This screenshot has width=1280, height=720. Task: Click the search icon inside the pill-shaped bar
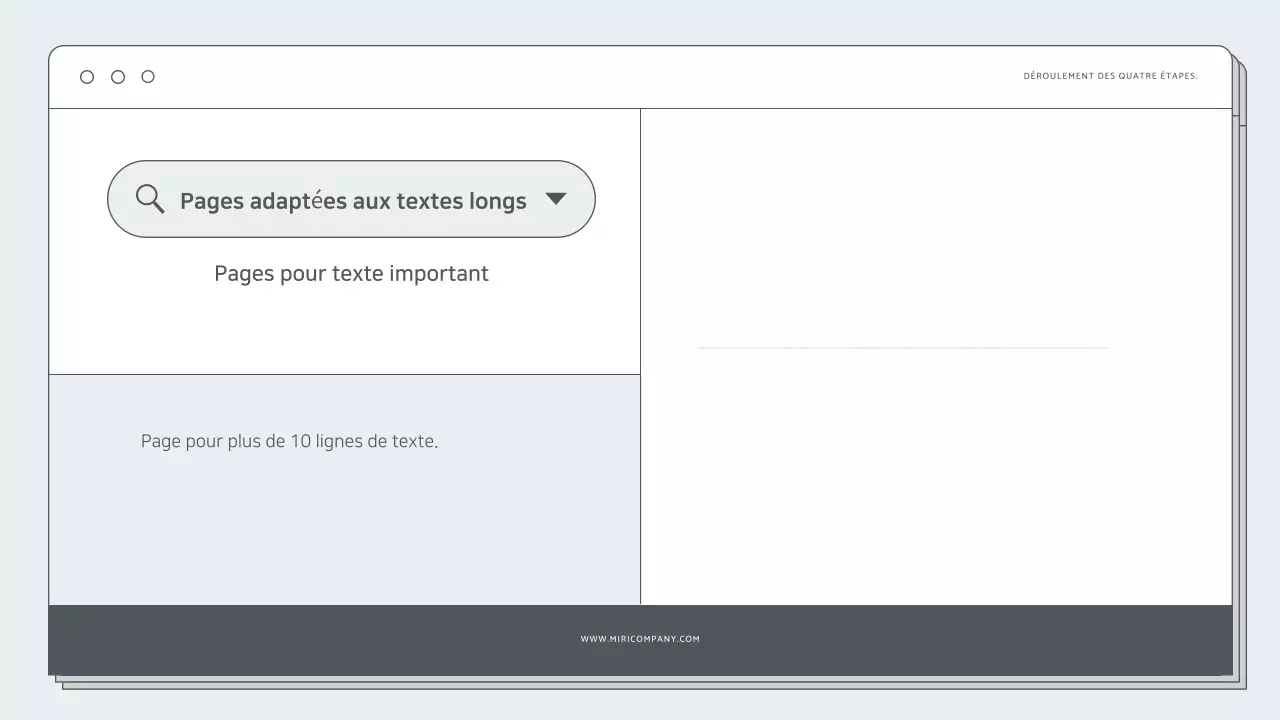coord(149,199)
